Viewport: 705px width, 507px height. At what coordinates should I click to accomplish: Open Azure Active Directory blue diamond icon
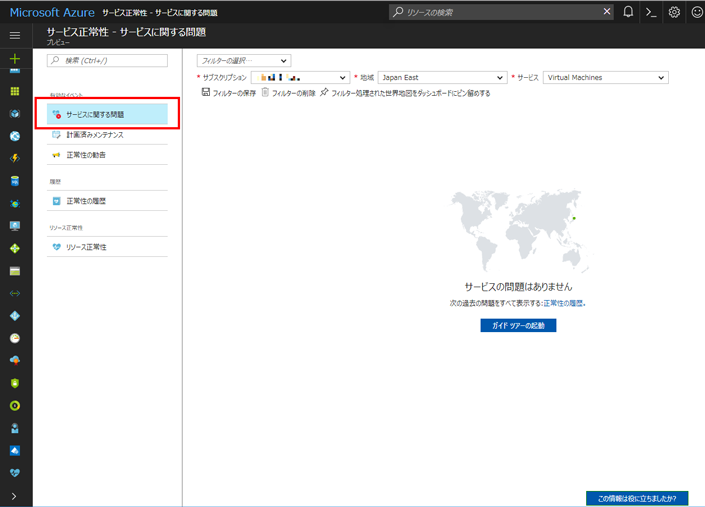click(x=15, y=316)
